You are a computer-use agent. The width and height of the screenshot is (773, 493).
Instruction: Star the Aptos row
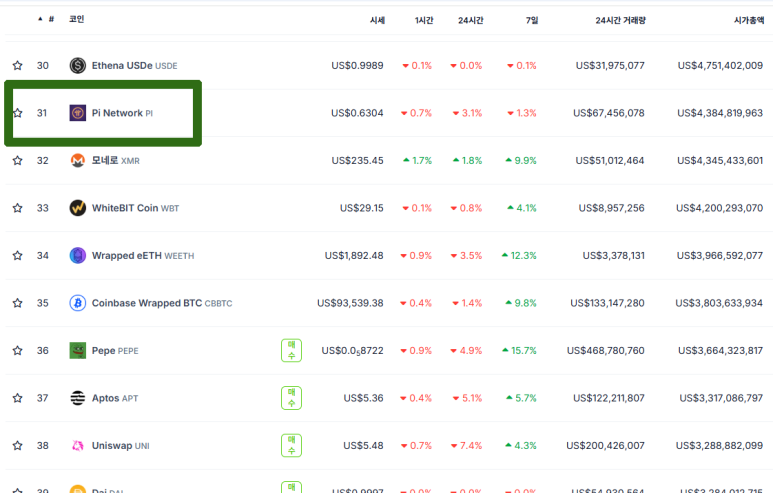click(x=17, y=398)
